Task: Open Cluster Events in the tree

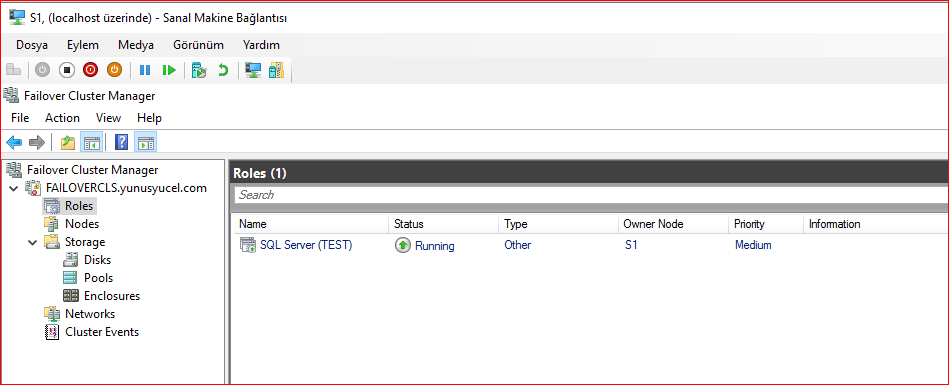Action: pyautogui.click(x=102, y=332)
